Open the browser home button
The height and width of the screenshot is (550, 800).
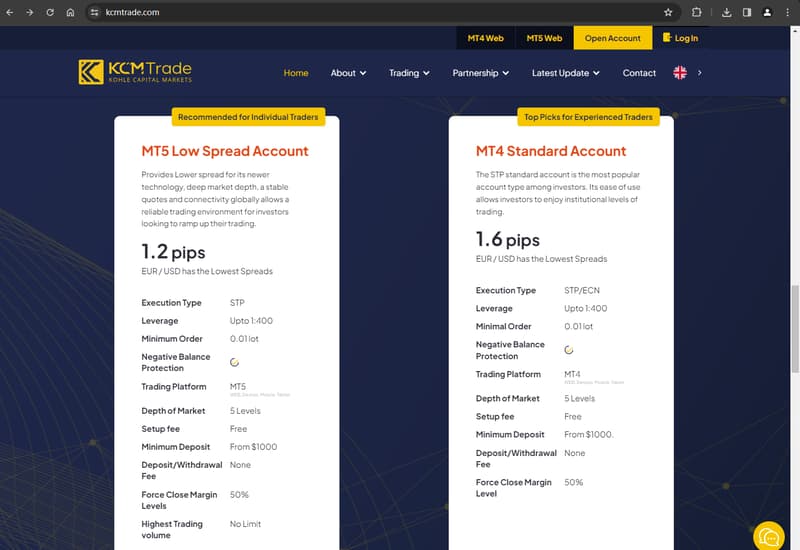[x=70, y=12]
